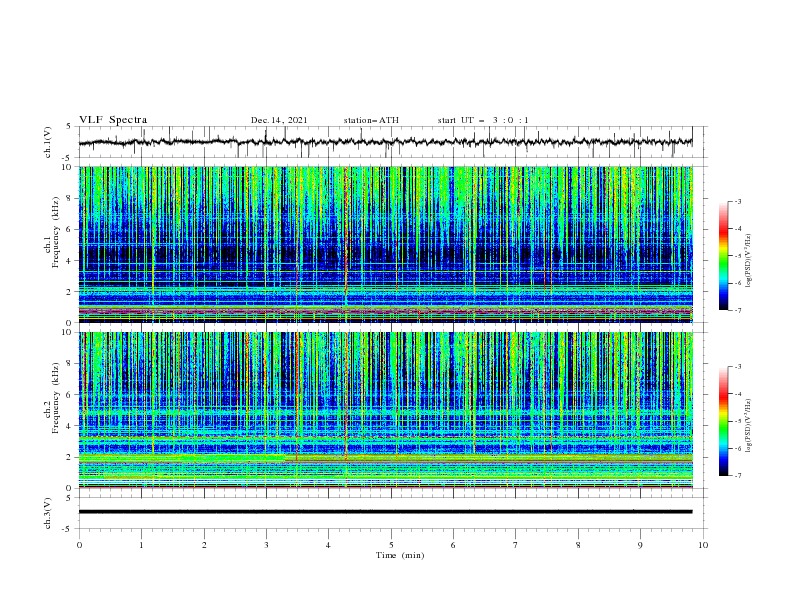Click the ch.1 color bar "log(PSD)(V²/Hz)" label
The width and height of the screenshot is (792, 612).
(749, 261)
